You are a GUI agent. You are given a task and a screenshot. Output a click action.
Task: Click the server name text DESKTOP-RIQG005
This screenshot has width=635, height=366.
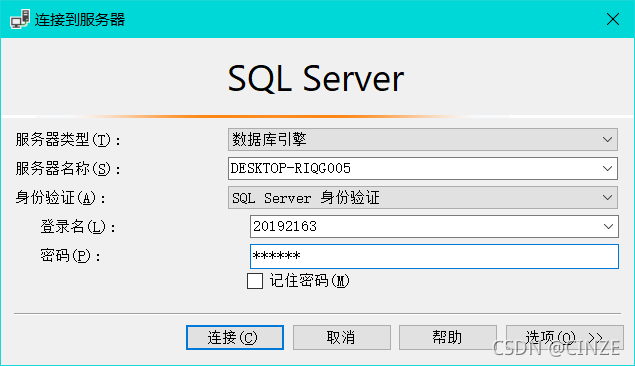coord(290,168)
